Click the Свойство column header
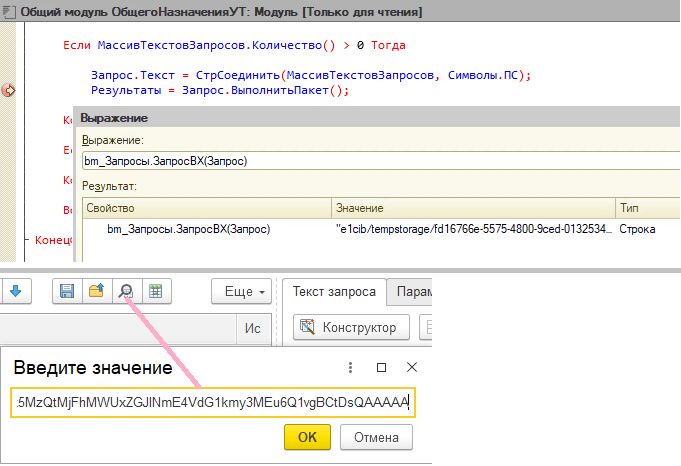The height and width of the screenshot is (466, 681). pos(207,208)
